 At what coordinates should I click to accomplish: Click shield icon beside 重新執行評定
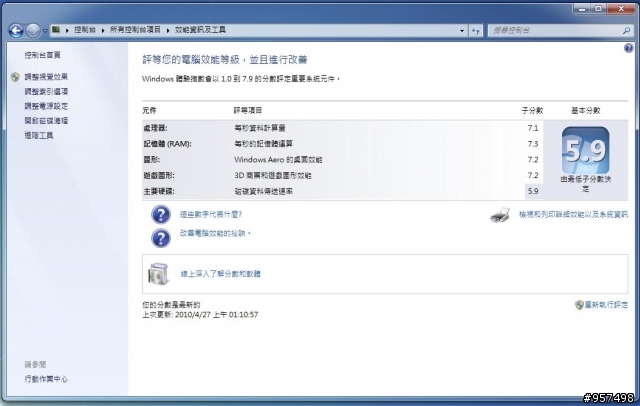pyautogui.click(x=579, y=305)
